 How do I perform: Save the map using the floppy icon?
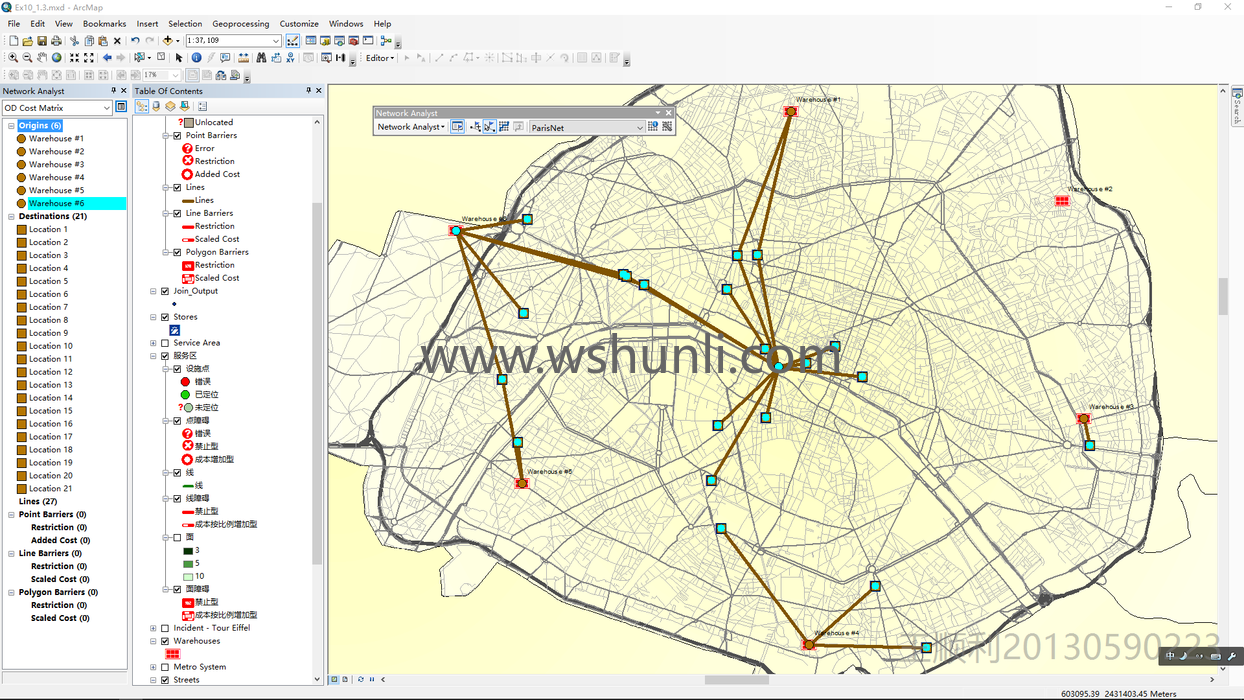(42, 41)
